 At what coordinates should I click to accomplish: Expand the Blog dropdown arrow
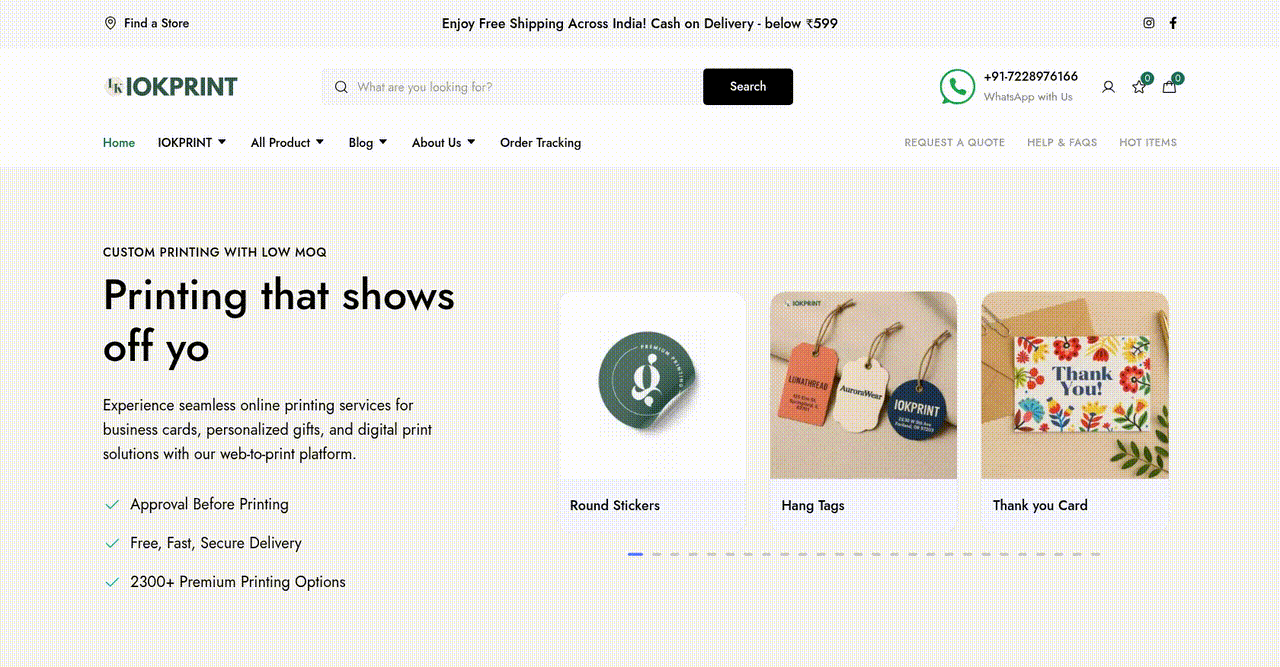click(x=383, y=142)
